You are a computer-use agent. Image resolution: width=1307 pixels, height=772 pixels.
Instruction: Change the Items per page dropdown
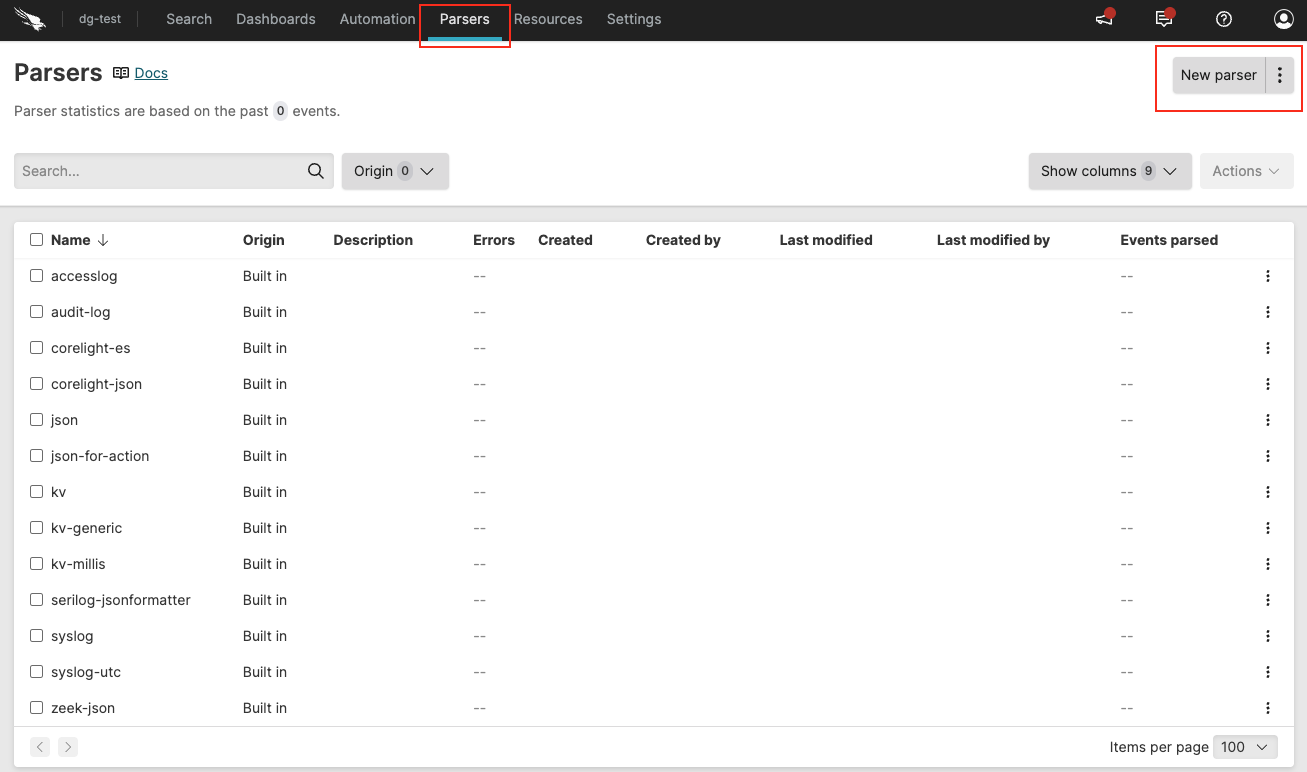[x=1245, y=746]
